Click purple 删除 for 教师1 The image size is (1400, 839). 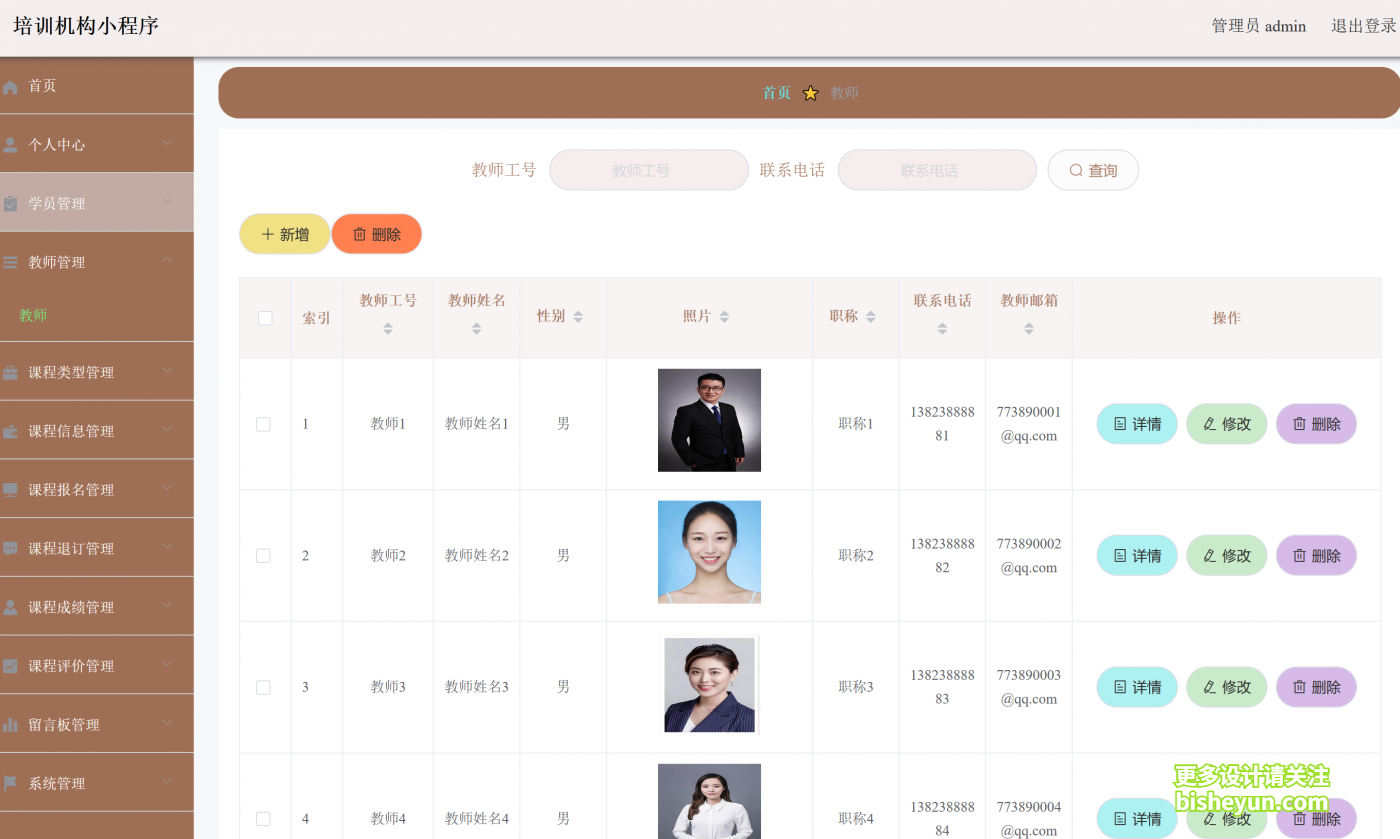coord(1316,424)
